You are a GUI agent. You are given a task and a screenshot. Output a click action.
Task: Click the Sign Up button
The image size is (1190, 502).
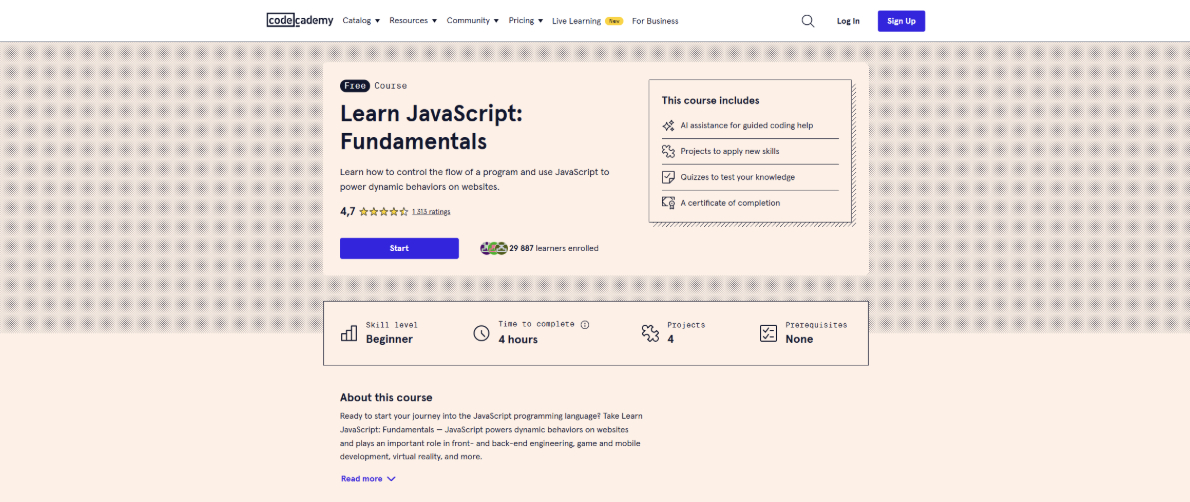(x=901, y=21)
